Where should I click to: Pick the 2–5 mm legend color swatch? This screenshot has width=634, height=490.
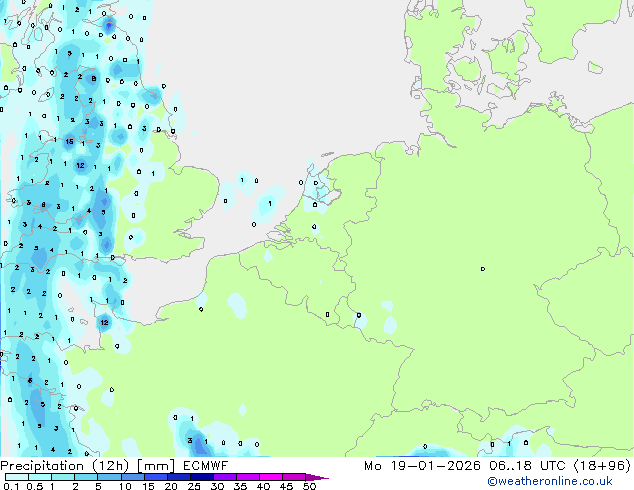tap(86, 477)
